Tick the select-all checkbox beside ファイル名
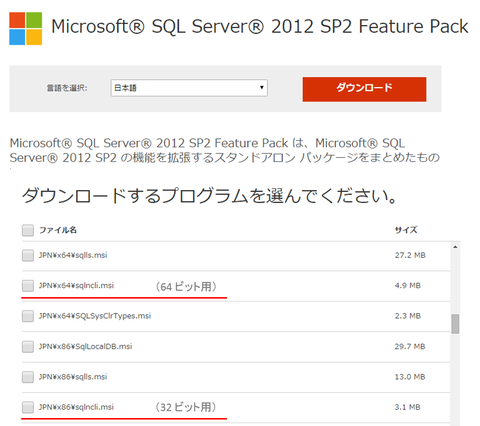This screenshot has width=480, height=426. (28, 230)
